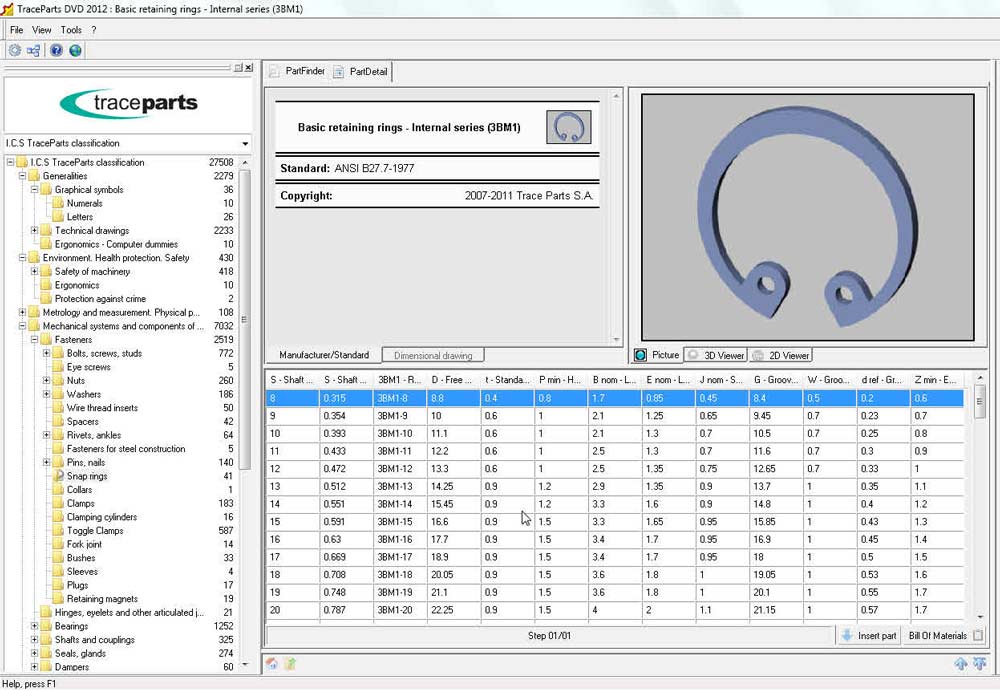Close the left classification panel
The image size is (1000, 690).
point(248,67)
